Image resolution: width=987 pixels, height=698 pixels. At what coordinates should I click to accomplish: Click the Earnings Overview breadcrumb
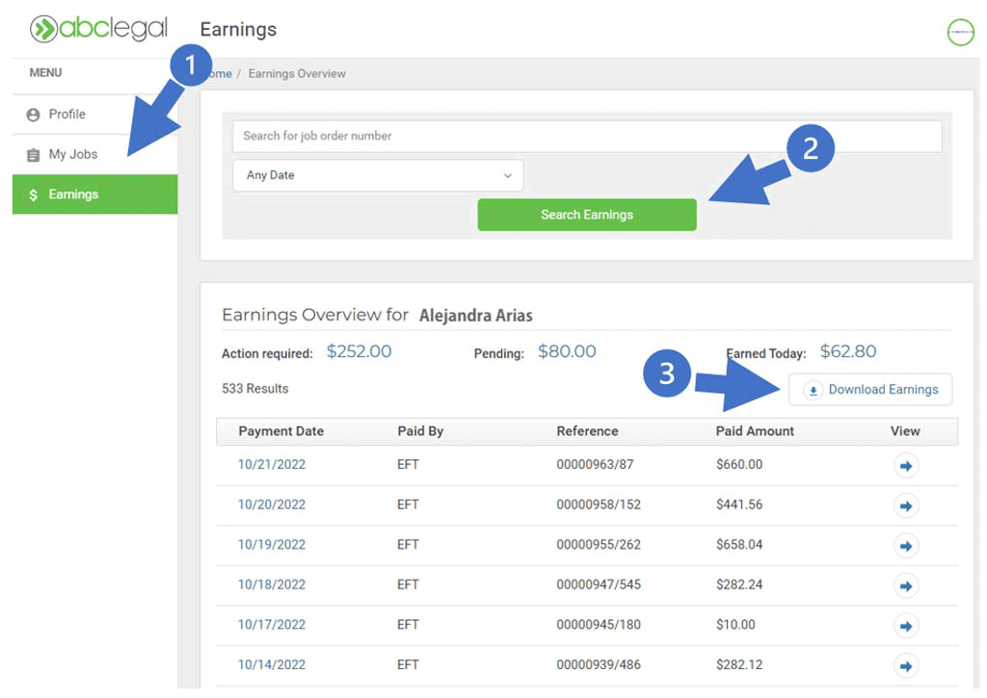tap(297, 74)
